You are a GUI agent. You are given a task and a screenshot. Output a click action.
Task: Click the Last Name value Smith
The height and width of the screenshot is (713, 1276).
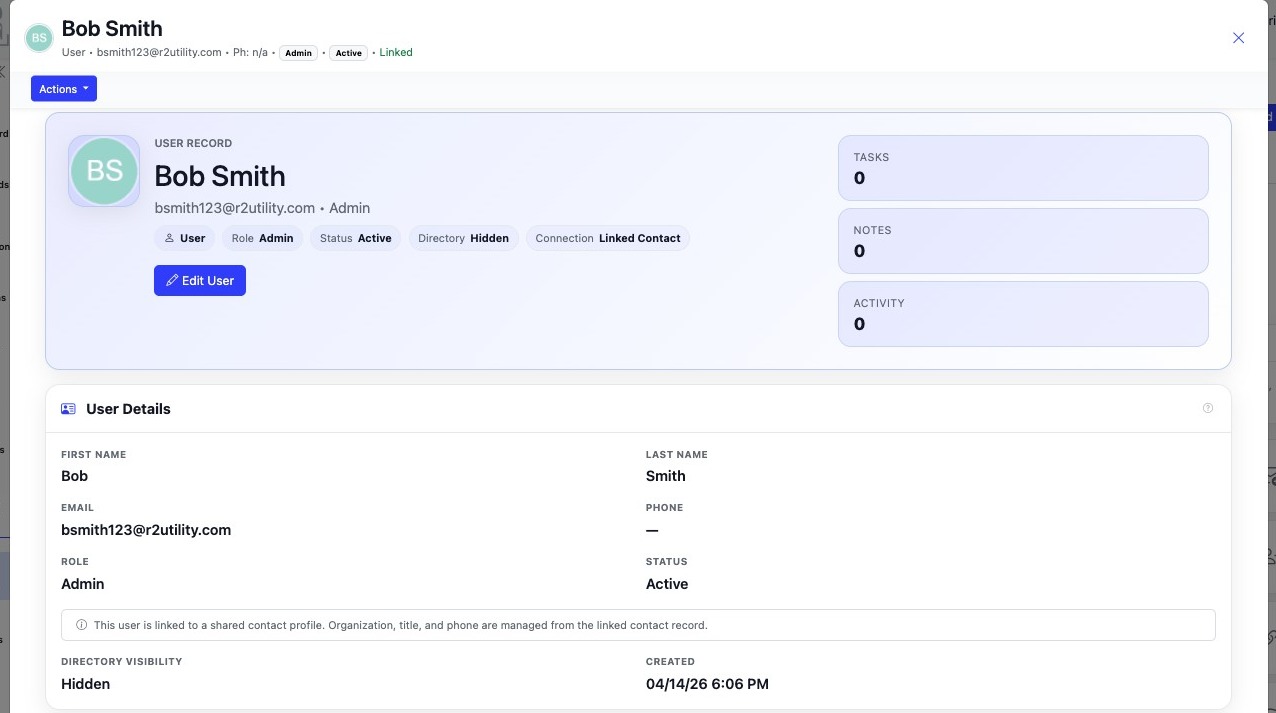666,476
